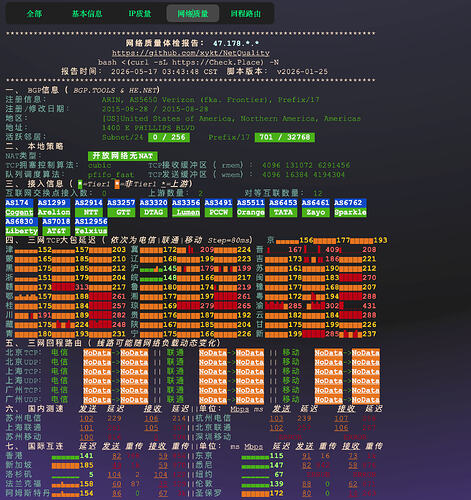Click the AS174 badge
The height and width of the screenshot is (500, 471).
[19, 203]
